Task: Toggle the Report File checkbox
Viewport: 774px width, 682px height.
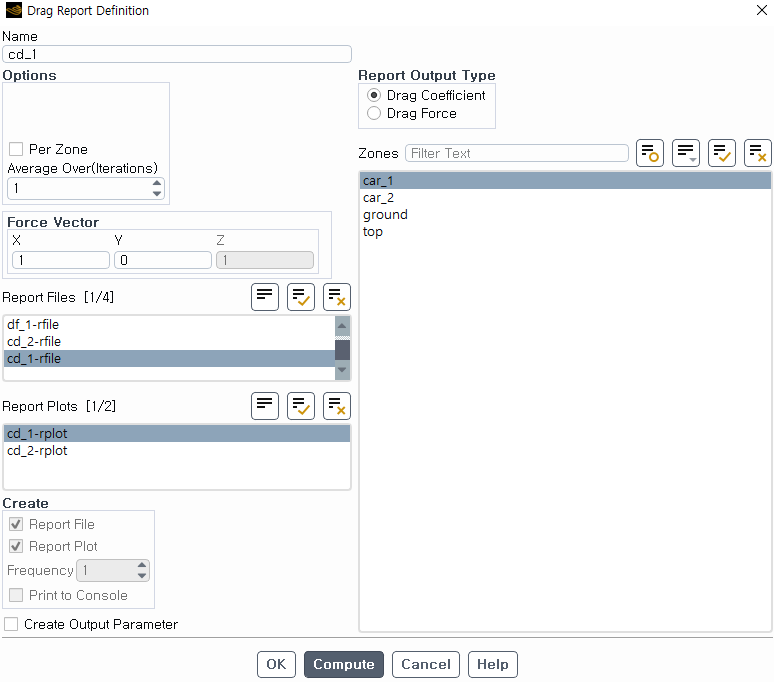Action: point(16,524)
